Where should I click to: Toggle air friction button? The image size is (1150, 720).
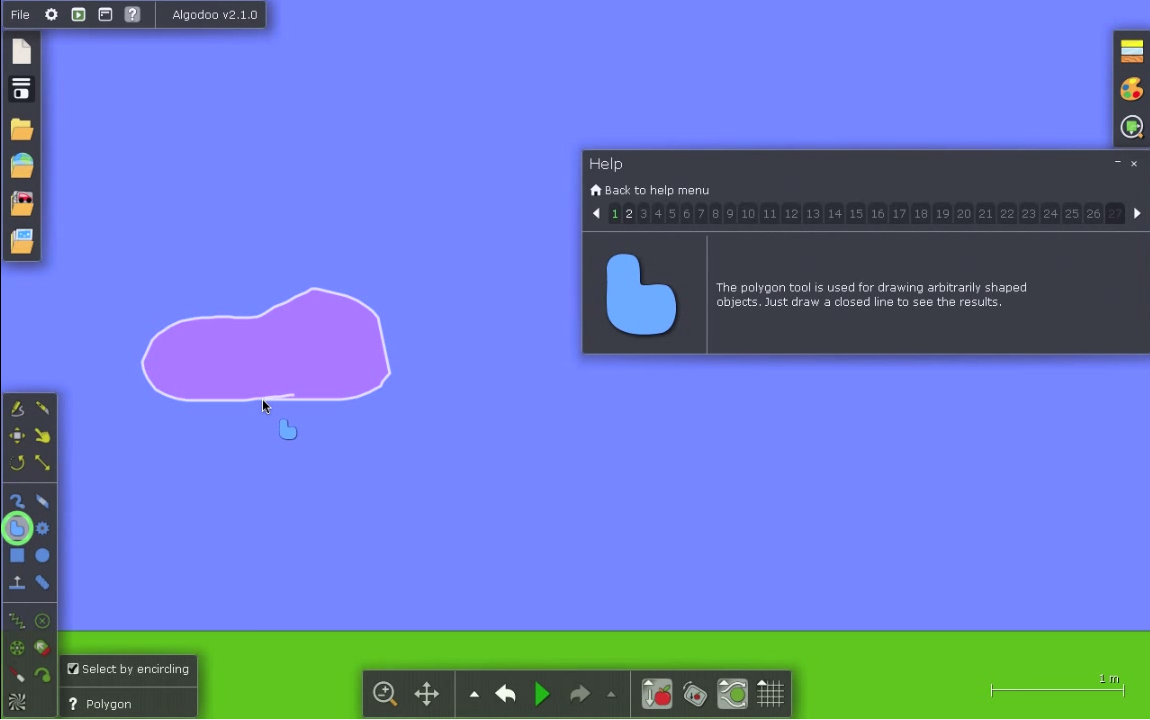tap(695, 694)
